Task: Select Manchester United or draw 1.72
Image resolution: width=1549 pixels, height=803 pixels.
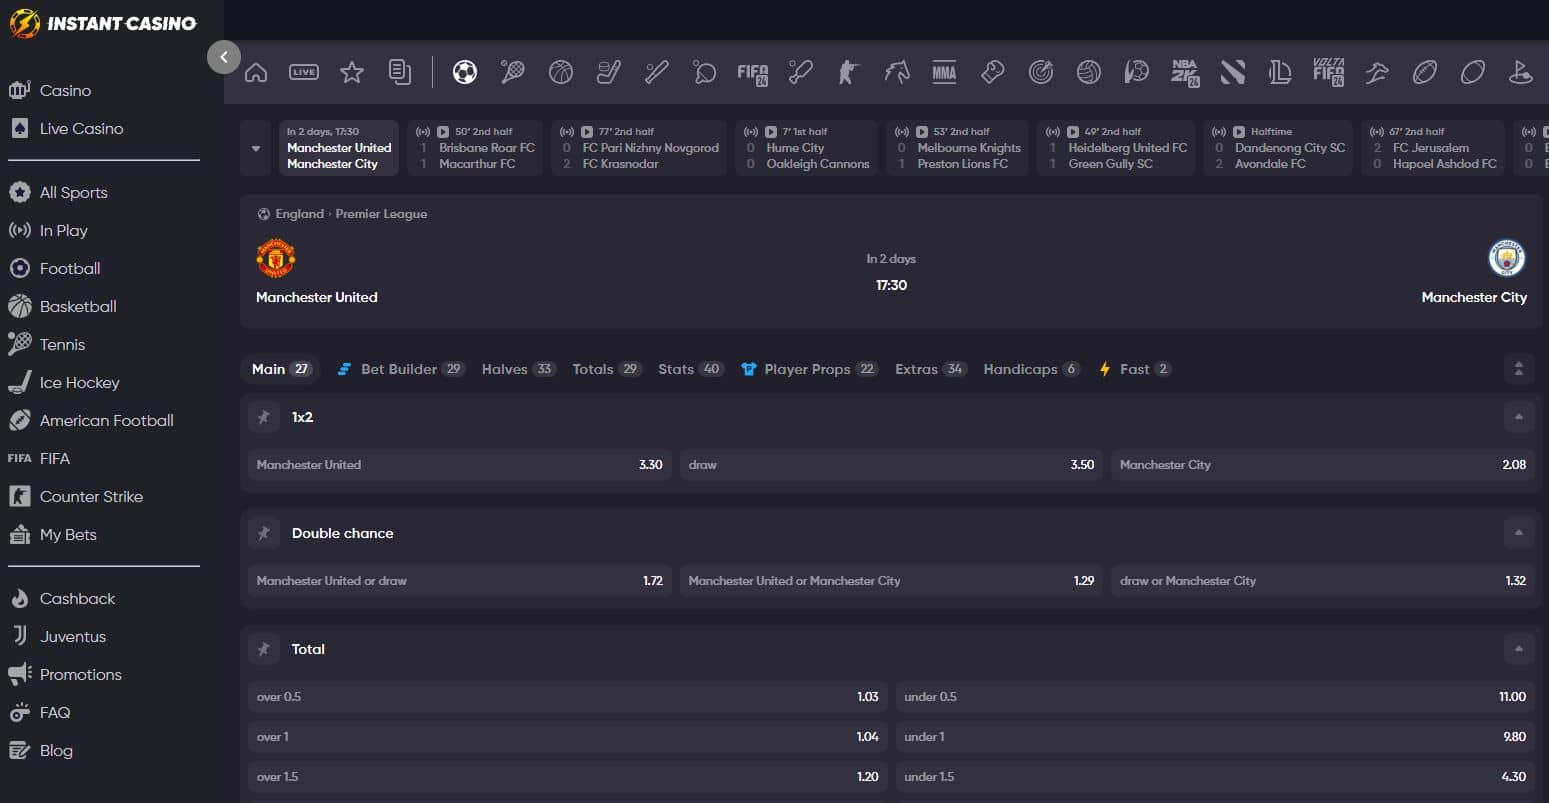Action: click(460, 581)
